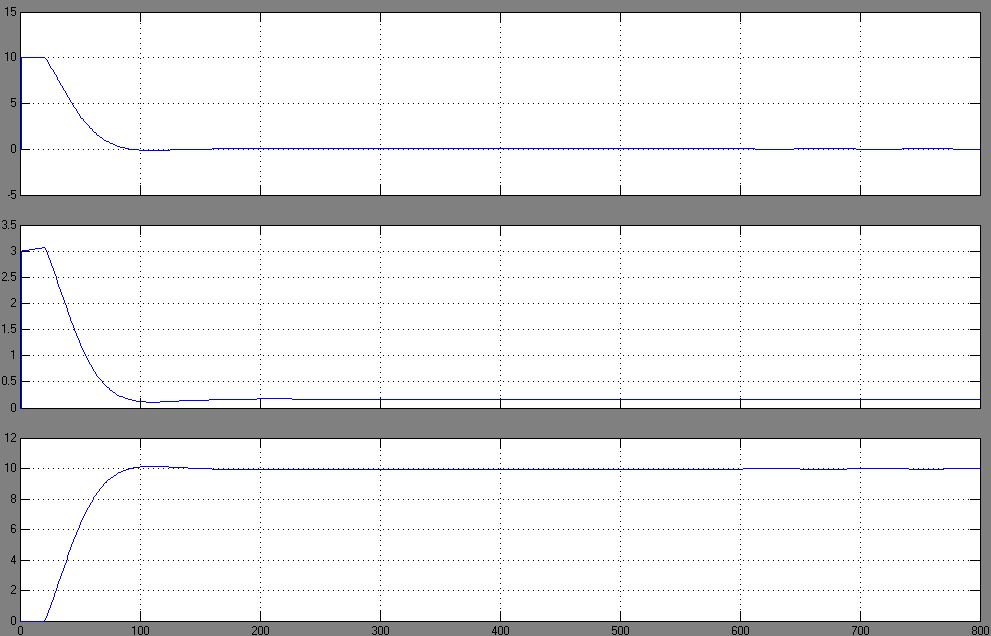The height and width of the screenshot is (636, 991).
Task: Click the "8" y-axis label of the bottom plot
Action: pos(13,499)
